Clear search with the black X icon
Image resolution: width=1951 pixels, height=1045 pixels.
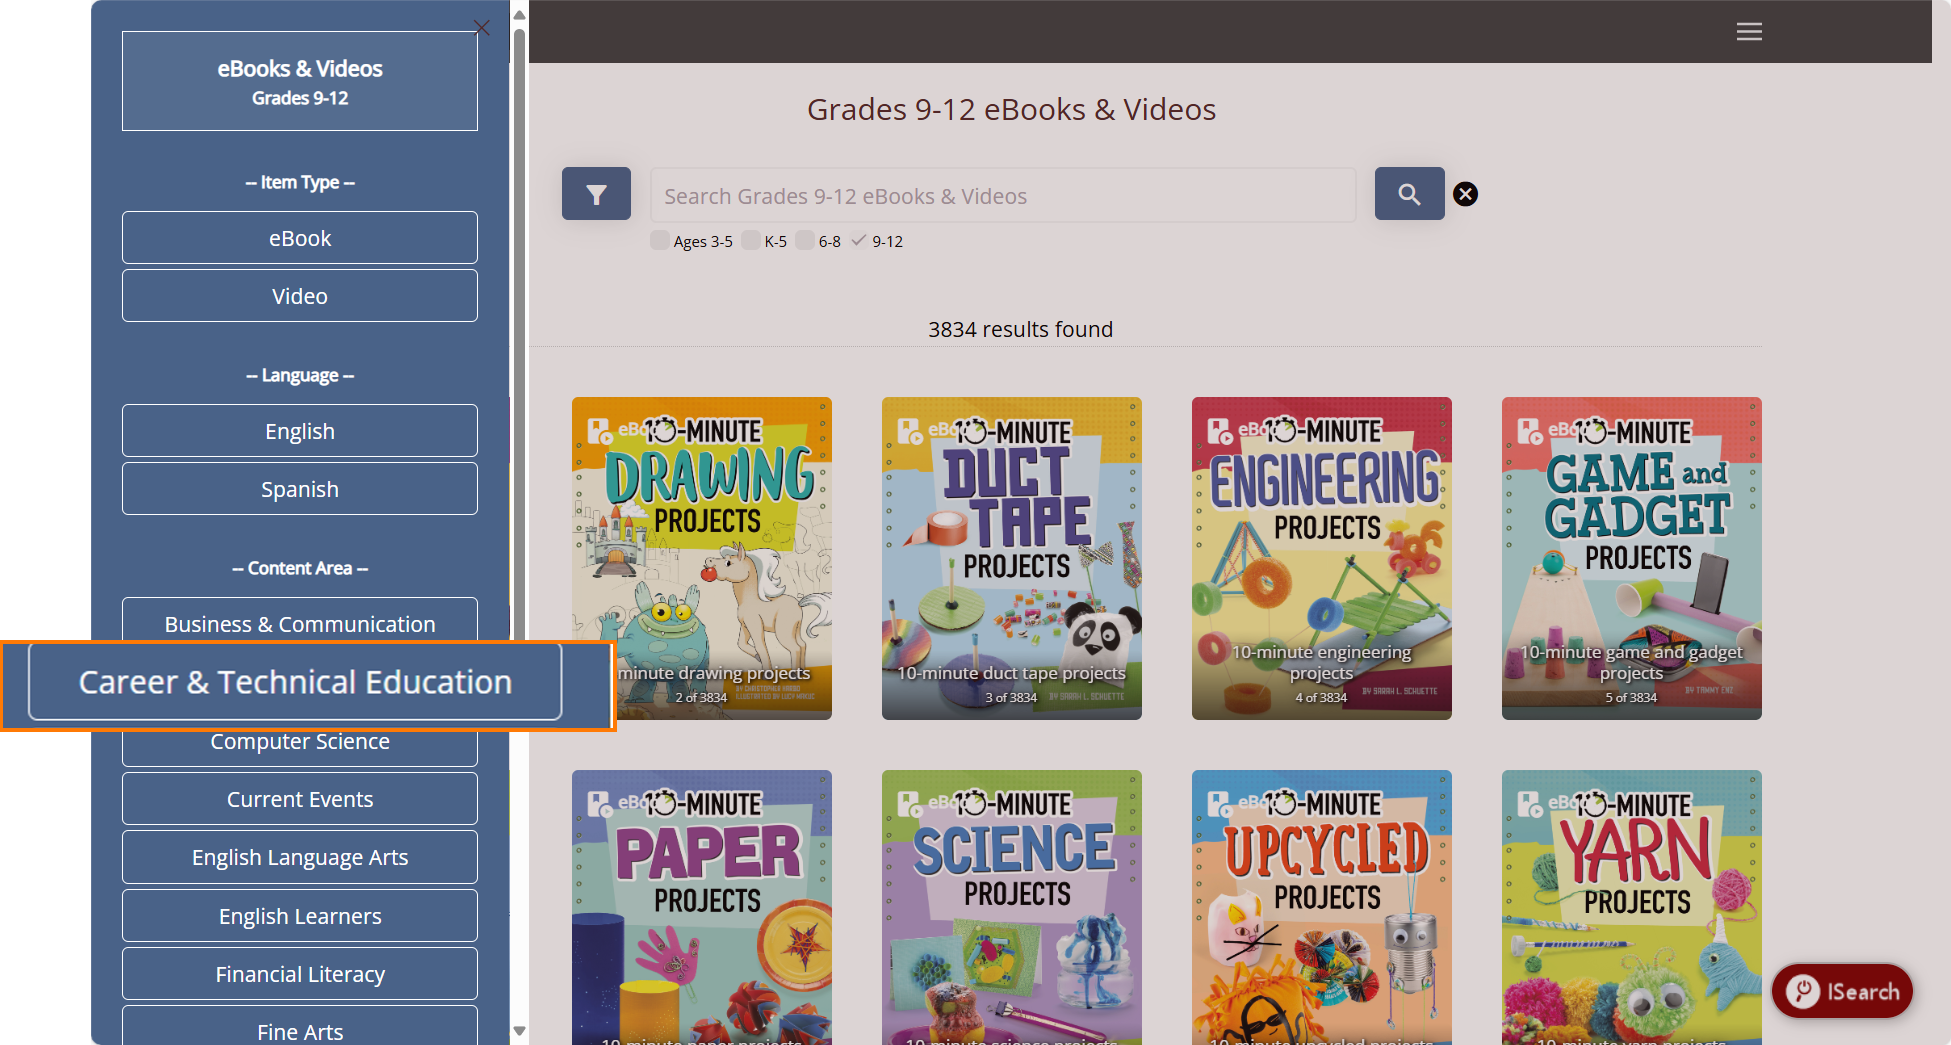click(1465, 194)
